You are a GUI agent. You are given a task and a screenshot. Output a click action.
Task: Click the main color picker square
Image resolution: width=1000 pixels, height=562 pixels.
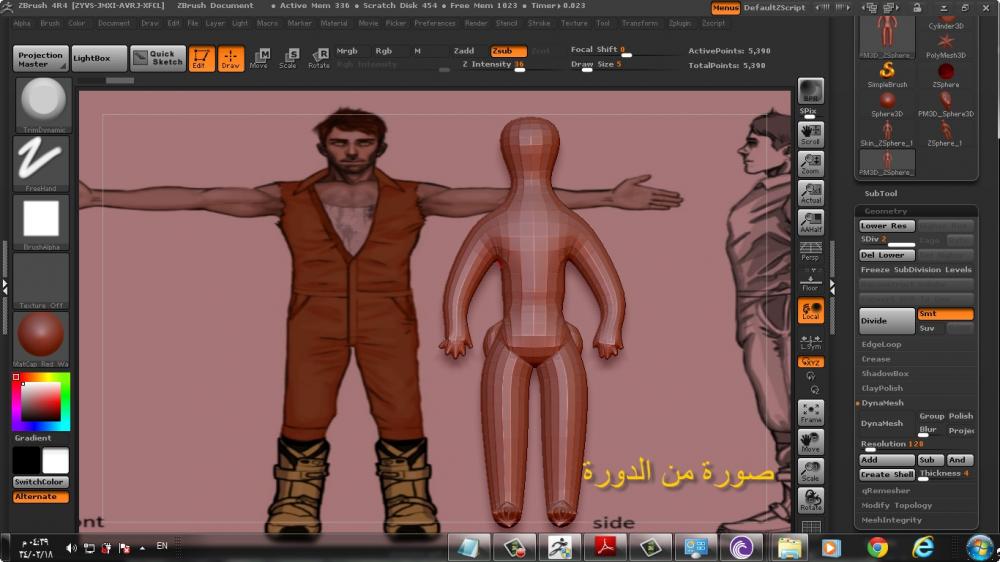pos(41,402)
